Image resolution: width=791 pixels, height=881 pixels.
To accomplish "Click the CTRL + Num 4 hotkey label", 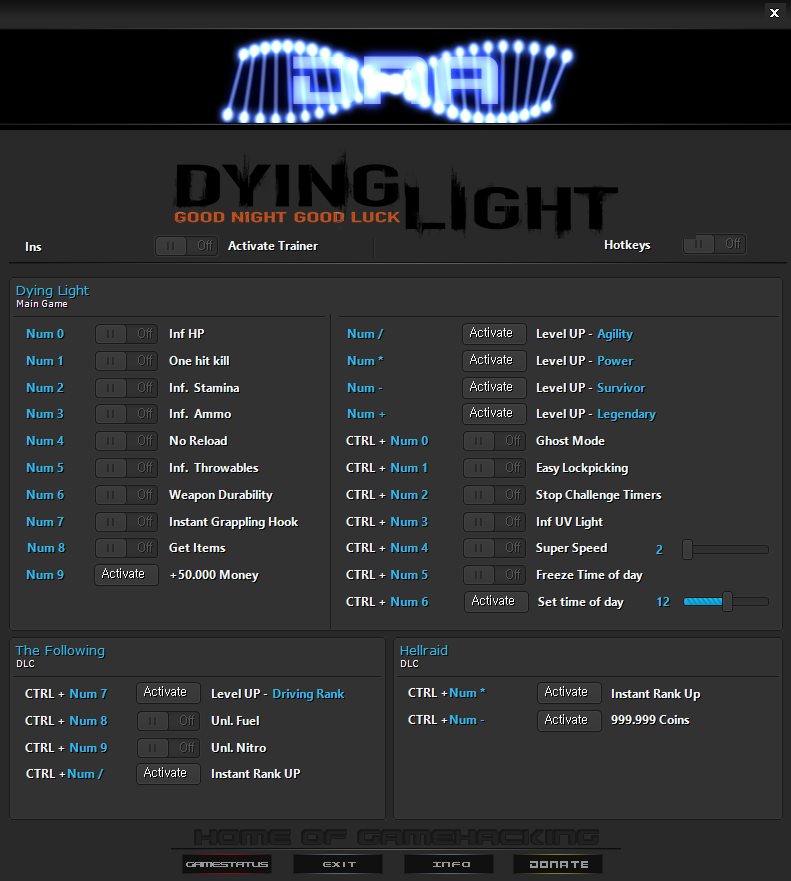I will (x=387, y=548).
